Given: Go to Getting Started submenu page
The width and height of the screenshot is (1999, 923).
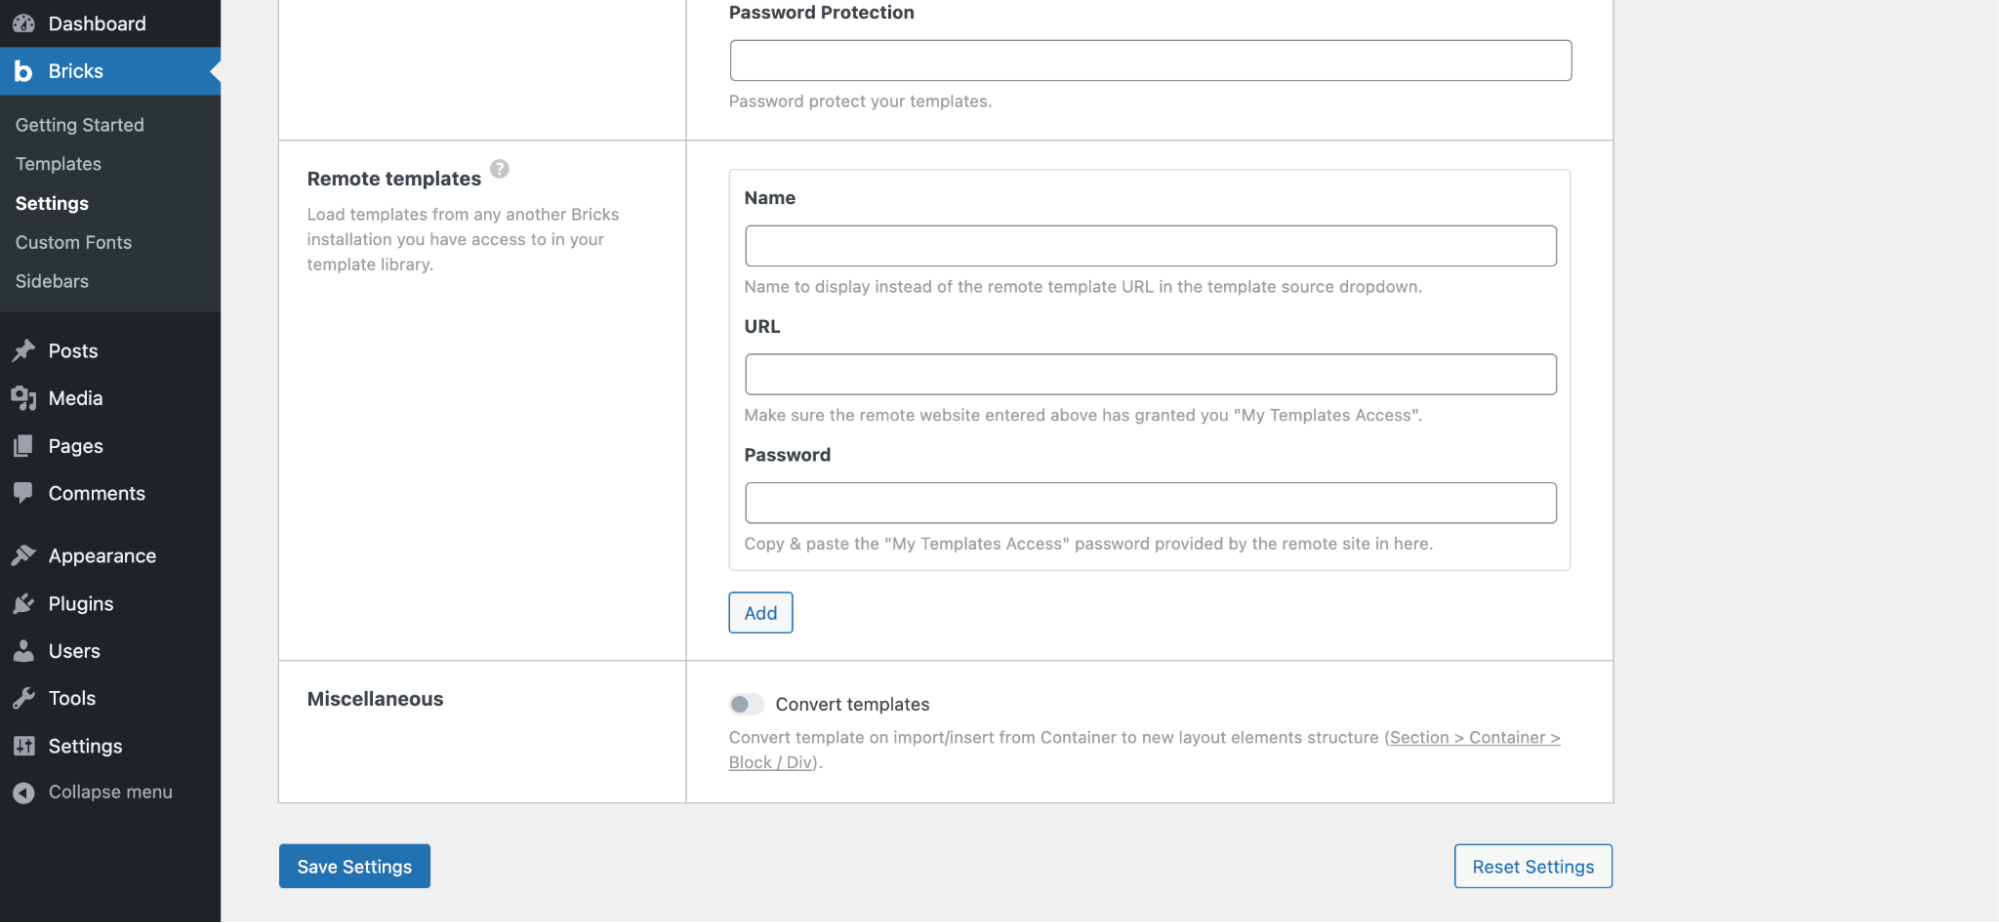Looking at the screenshot, I should [79, 125].
